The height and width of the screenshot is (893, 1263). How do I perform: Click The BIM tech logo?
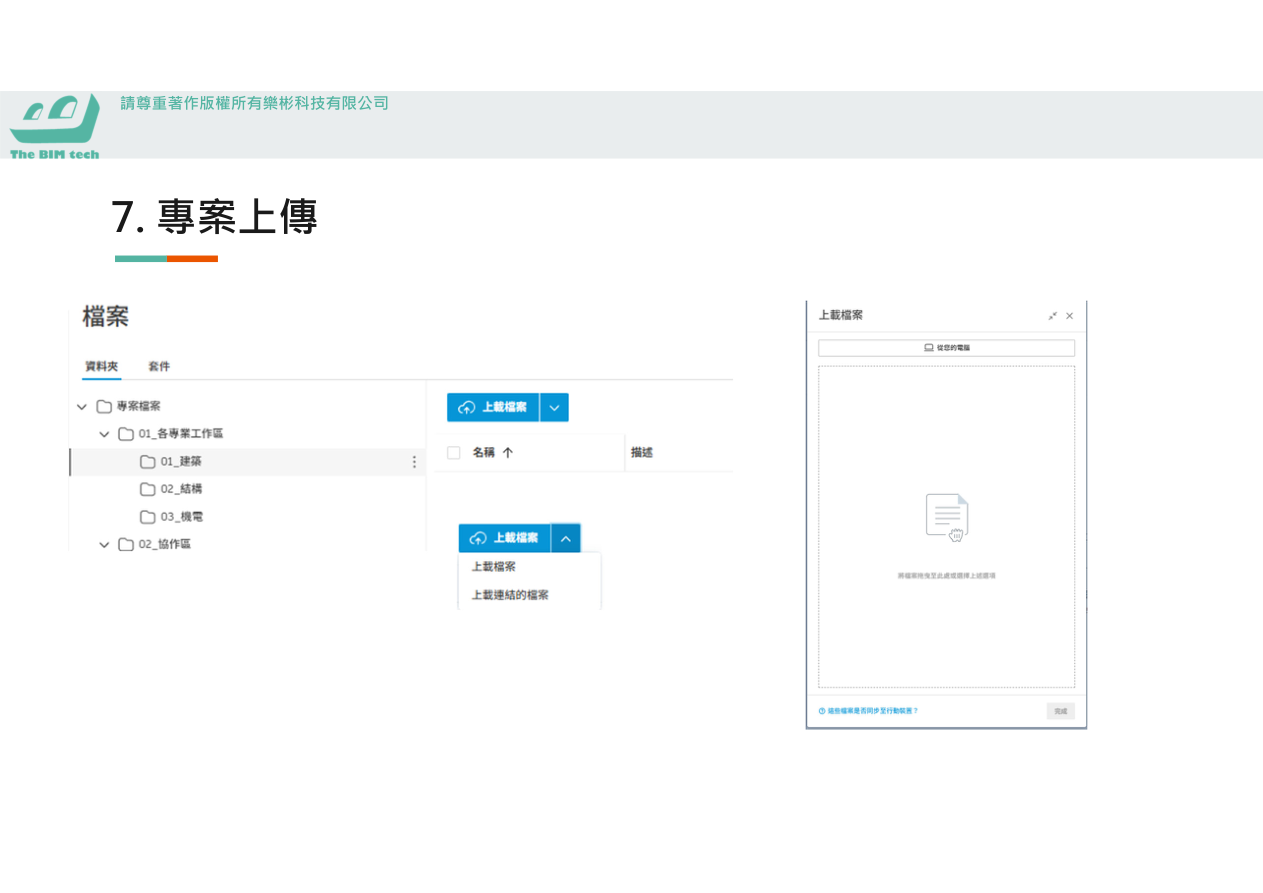click(55, 126)
